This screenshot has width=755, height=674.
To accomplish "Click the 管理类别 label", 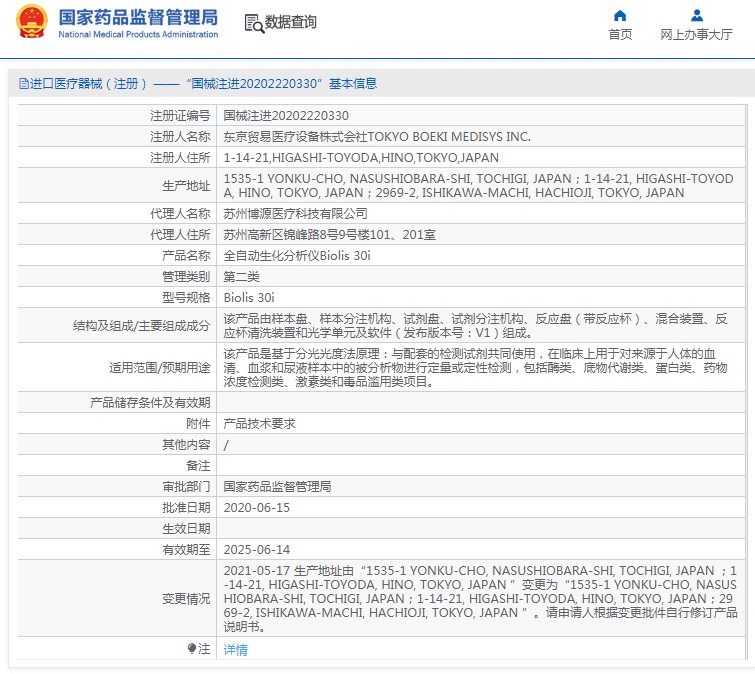I will pos(186,277).
